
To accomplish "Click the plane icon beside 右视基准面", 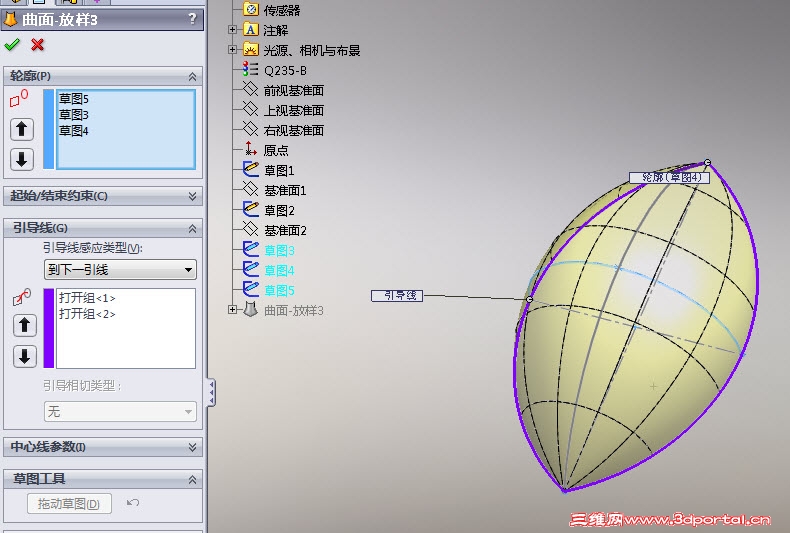I will click(x=250, y=129).
